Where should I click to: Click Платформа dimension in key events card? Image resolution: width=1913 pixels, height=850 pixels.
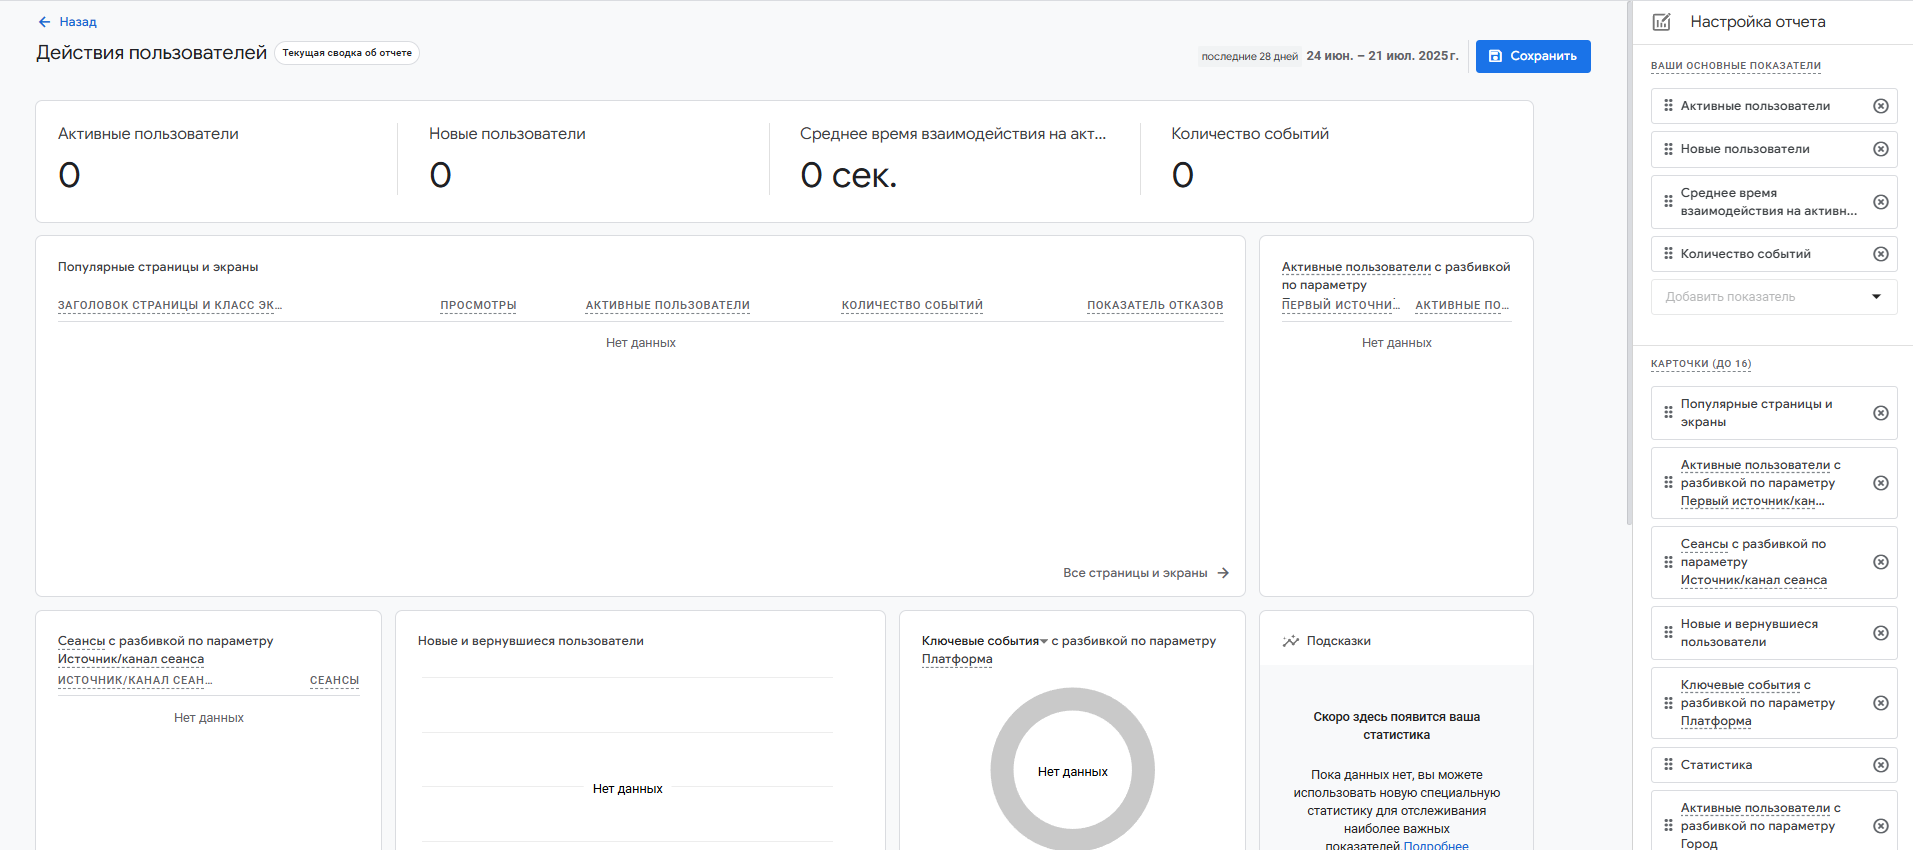click(957, 659)
